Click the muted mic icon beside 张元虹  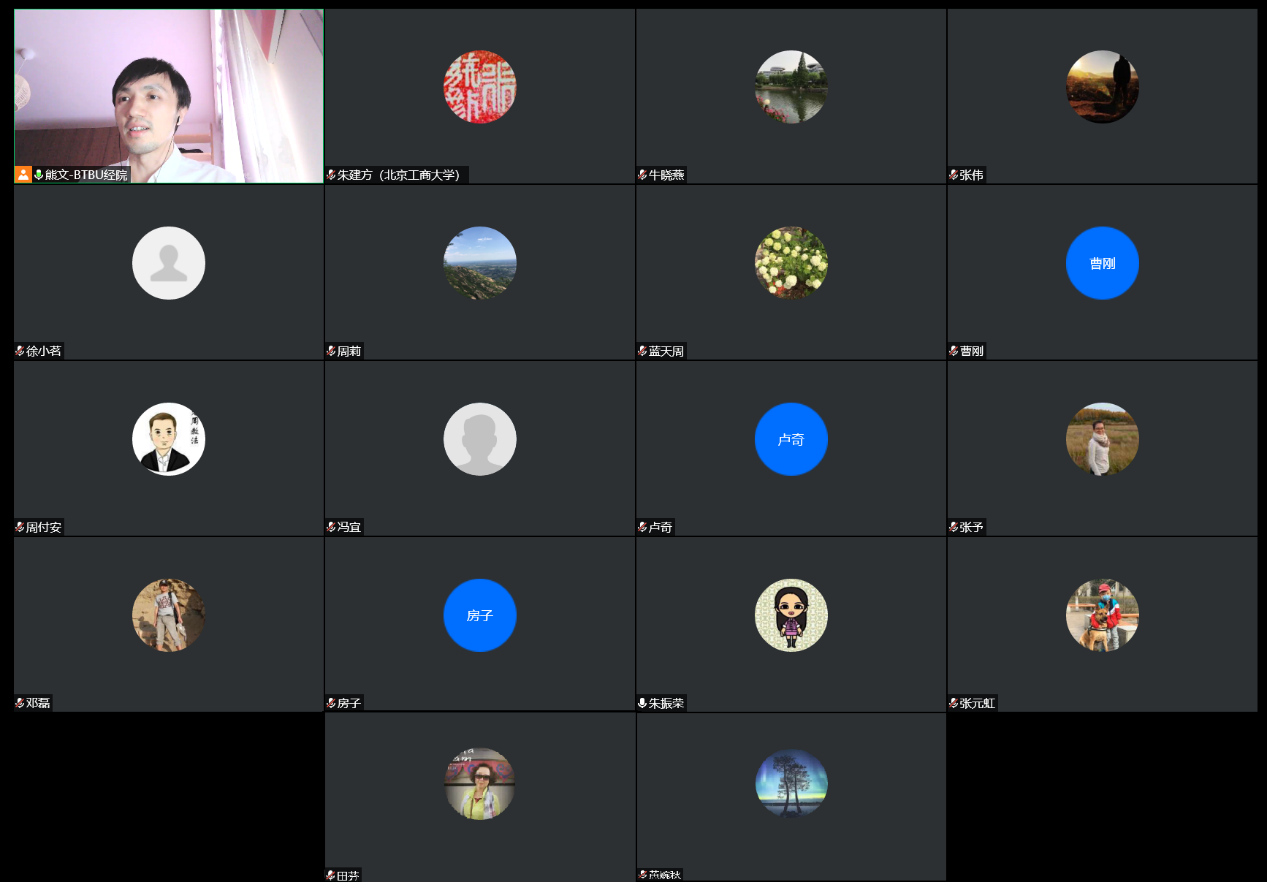coord(954,703)
